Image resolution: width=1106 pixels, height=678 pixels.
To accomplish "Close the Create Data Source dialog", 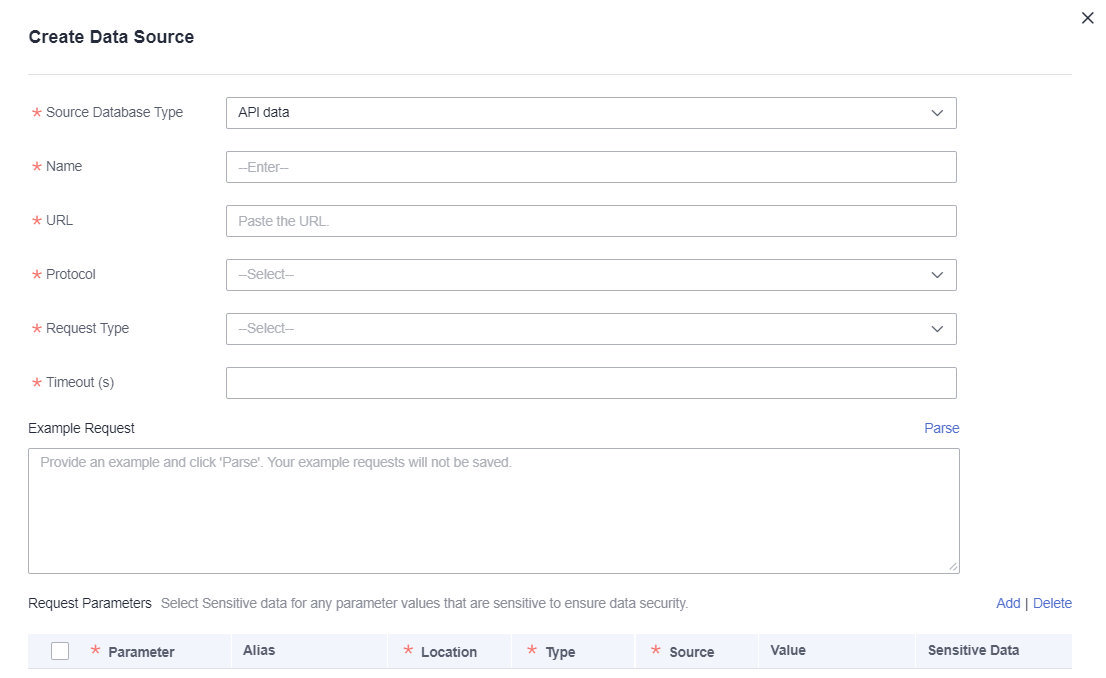I will pyautogui.click(x=1088, y=18).
